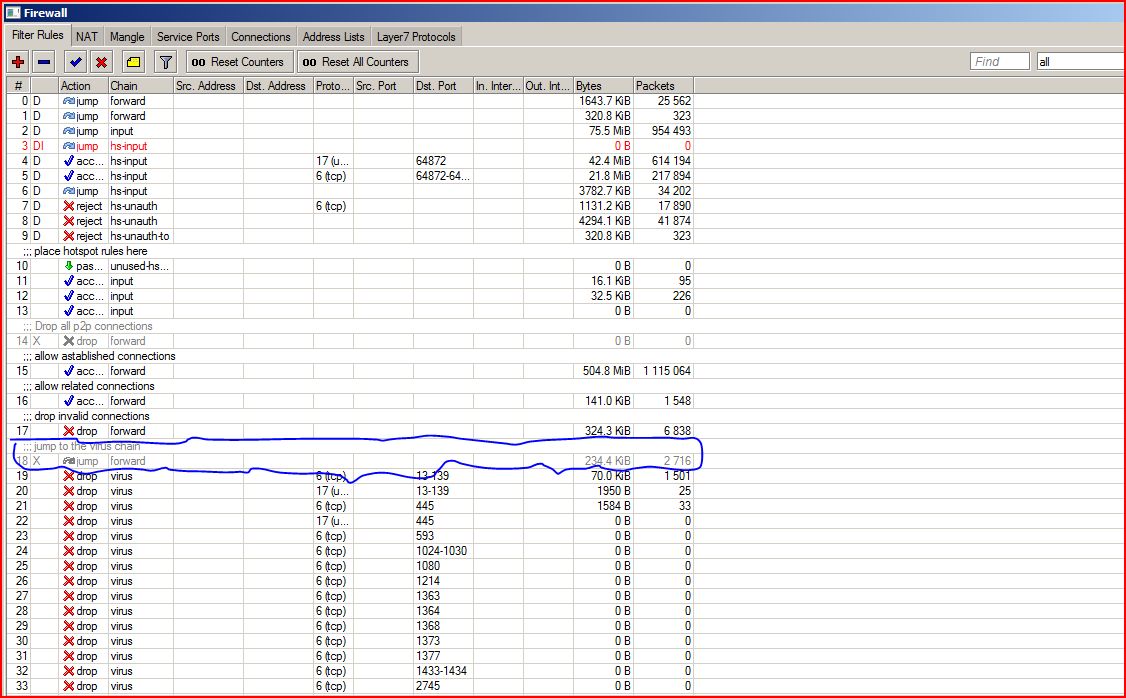Click the hs-unauth-to chain cell
This screenshot has width=1126, height=698.
click(x=140, y=236)
